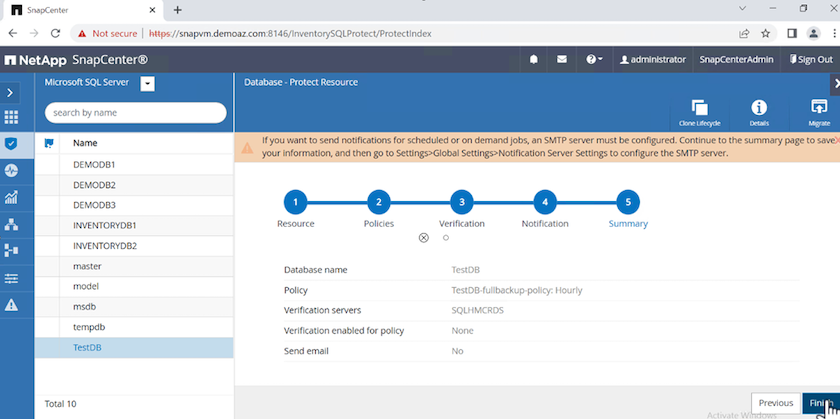Screen dimensions: 840x419
Task: Toggle the flag filter column icon
Action: 49,143
